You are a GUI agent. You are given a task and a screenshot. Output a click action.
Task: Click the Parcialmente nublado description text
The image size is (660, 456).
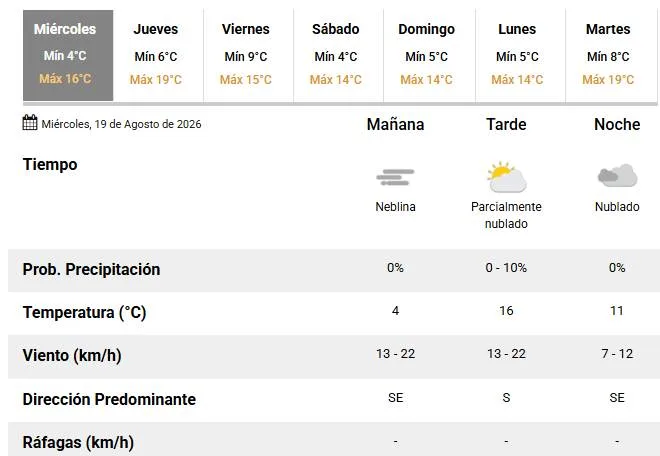[x=506, y=215]
